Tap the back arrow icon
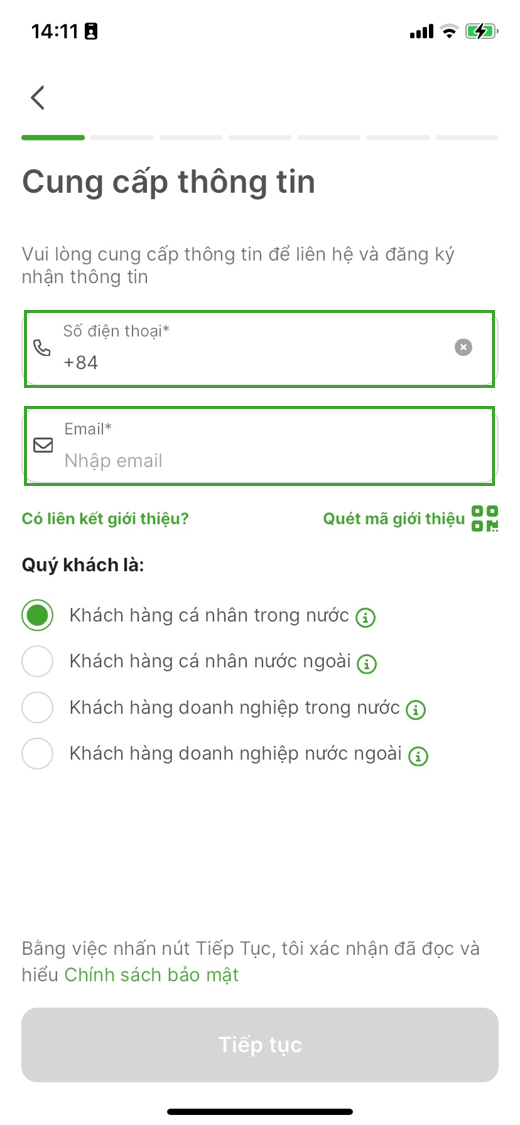Viewport: 520px width, 1125px height. tap(38, 98)
